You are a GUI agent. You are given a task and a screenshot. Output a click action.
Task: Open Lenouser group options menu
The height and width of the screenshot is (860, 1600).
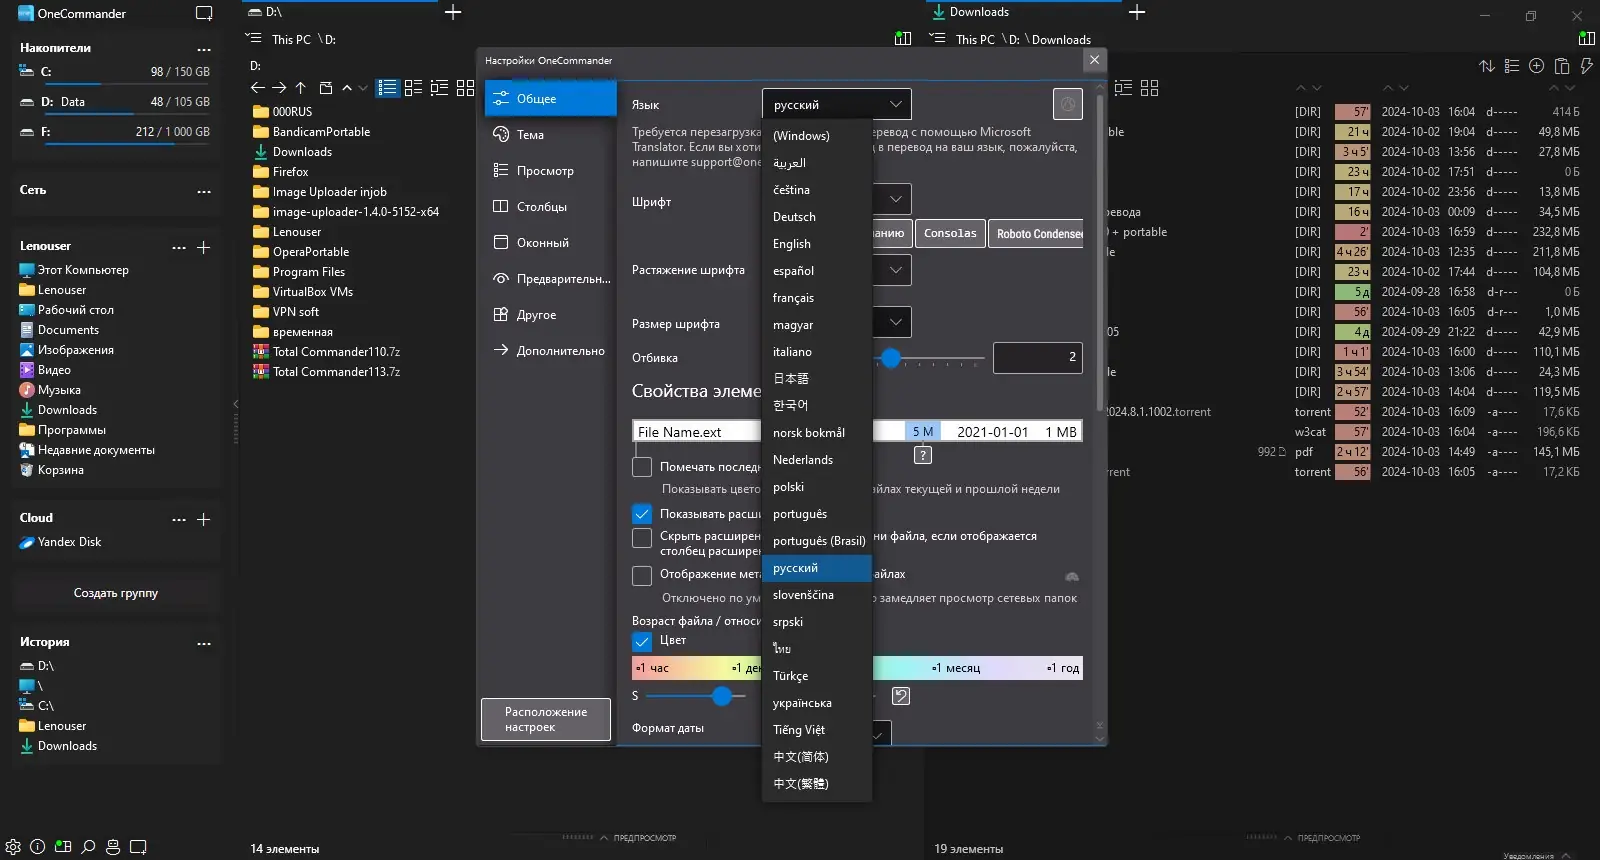[179, 247]
